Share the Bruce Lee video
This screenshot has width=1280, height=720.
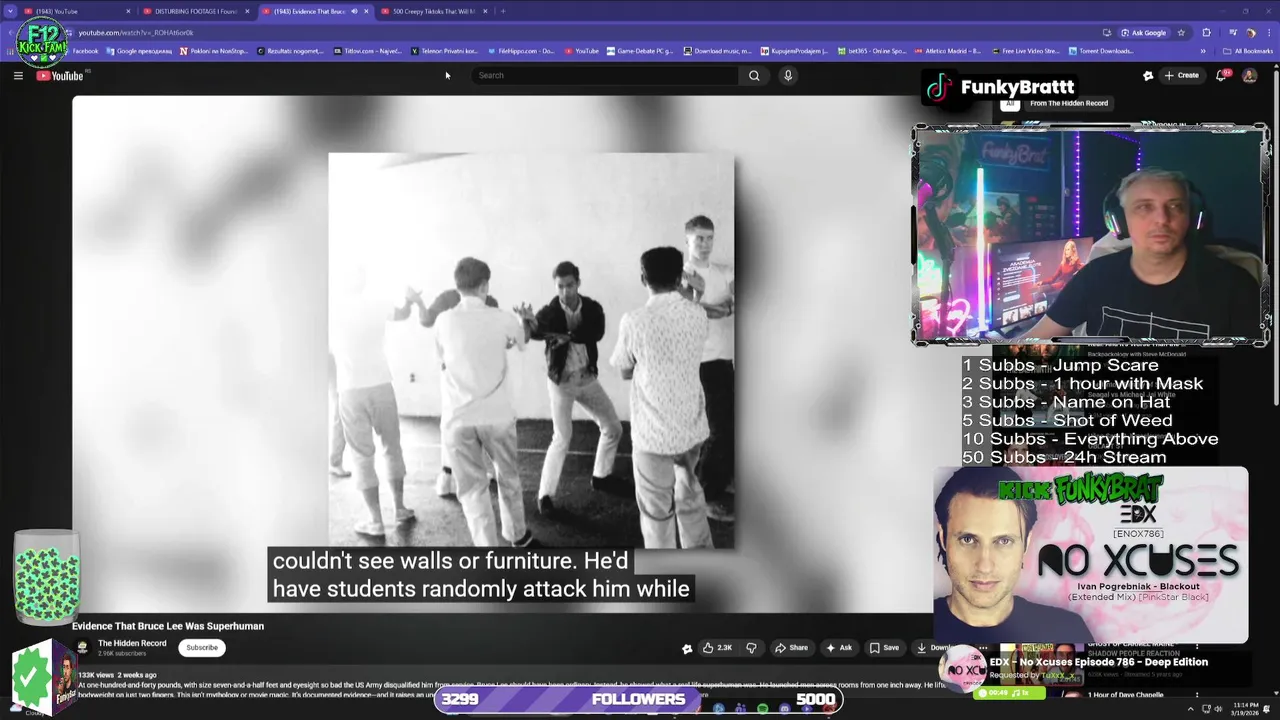[x=791, y=648]
